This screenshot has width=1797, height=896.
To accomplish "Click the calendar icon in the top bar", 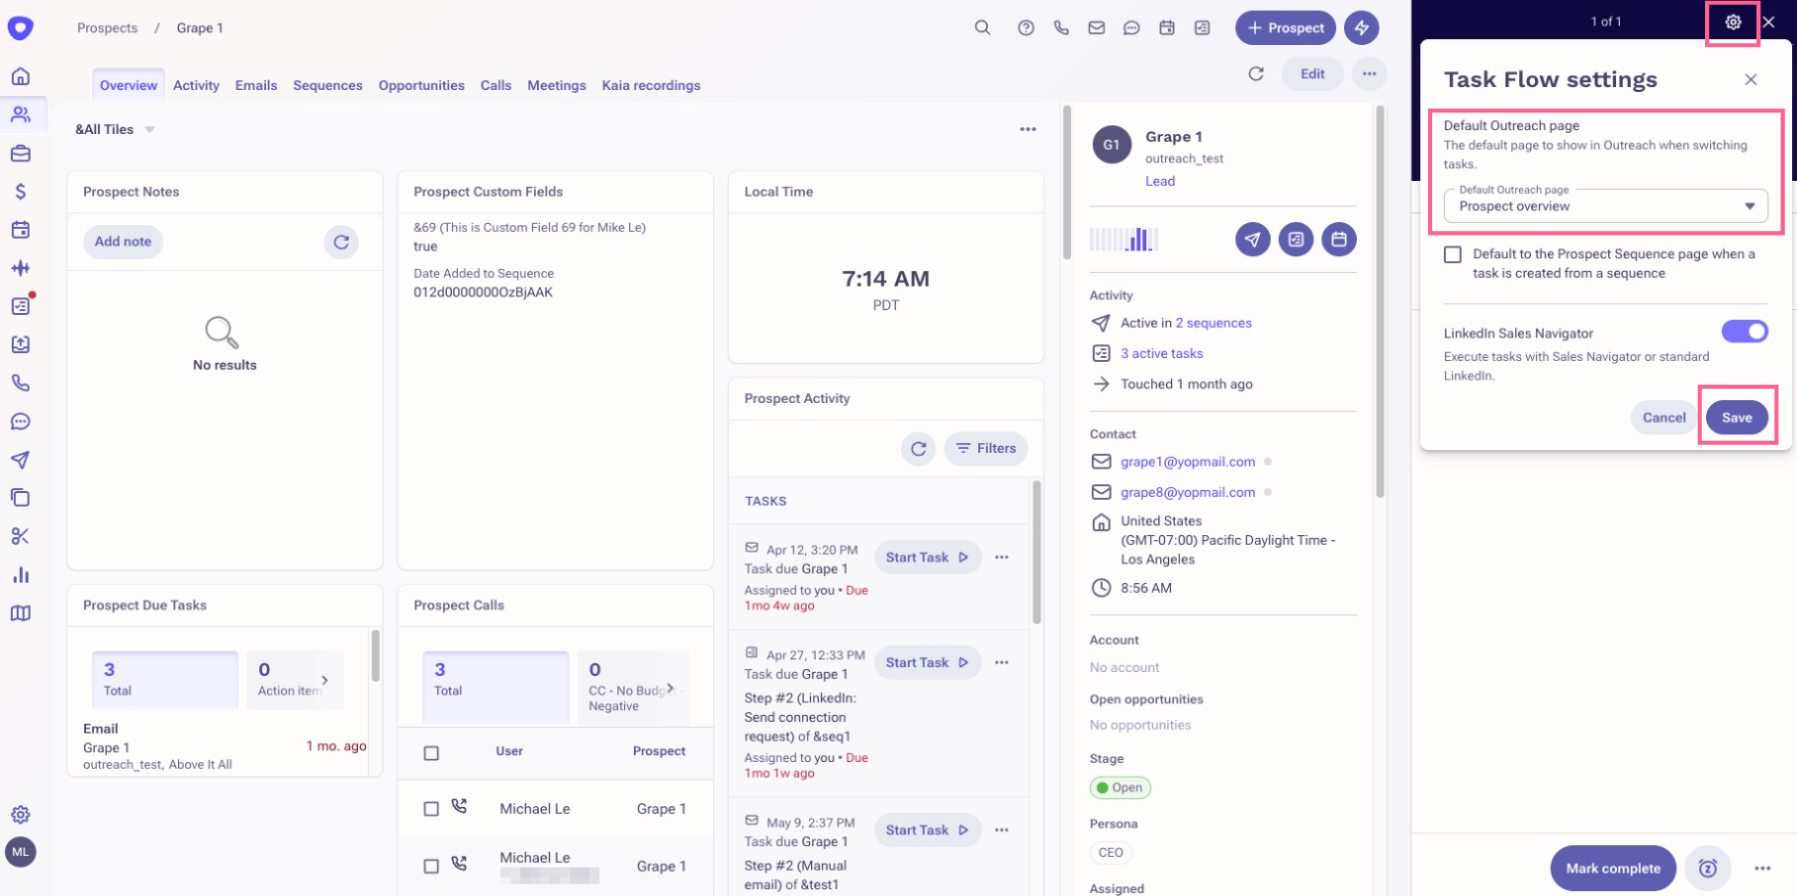I will 1167,28.
